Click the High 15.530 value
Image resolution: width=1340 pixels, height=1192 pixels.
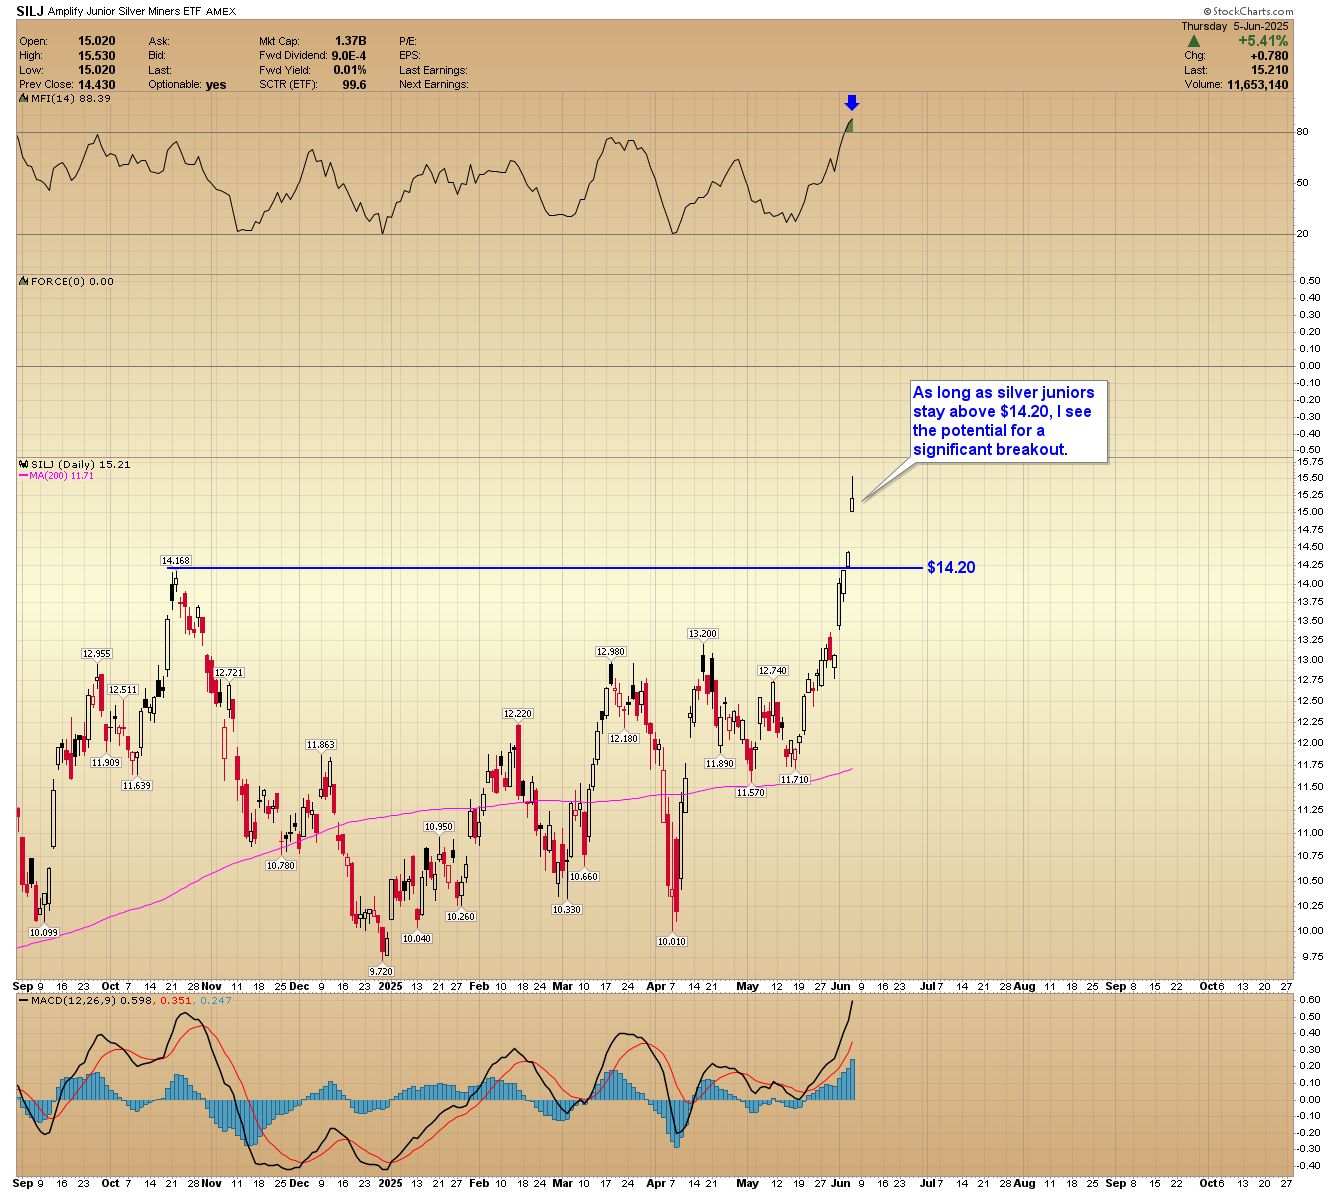(97, 56)
